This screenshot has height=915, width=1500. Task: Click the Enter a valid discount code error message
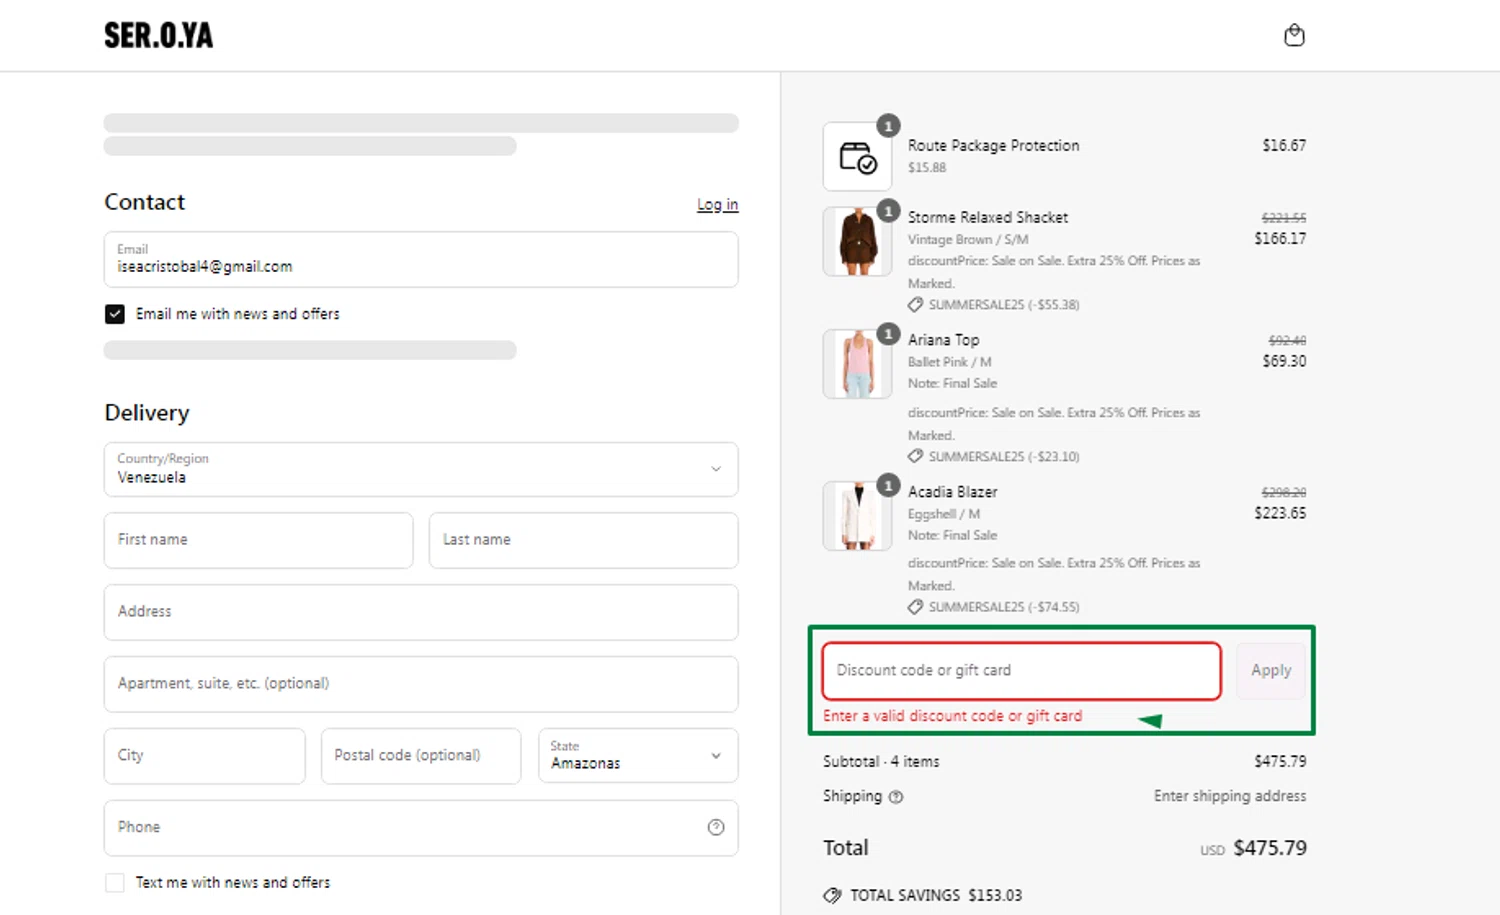click(x=952, y=716)
